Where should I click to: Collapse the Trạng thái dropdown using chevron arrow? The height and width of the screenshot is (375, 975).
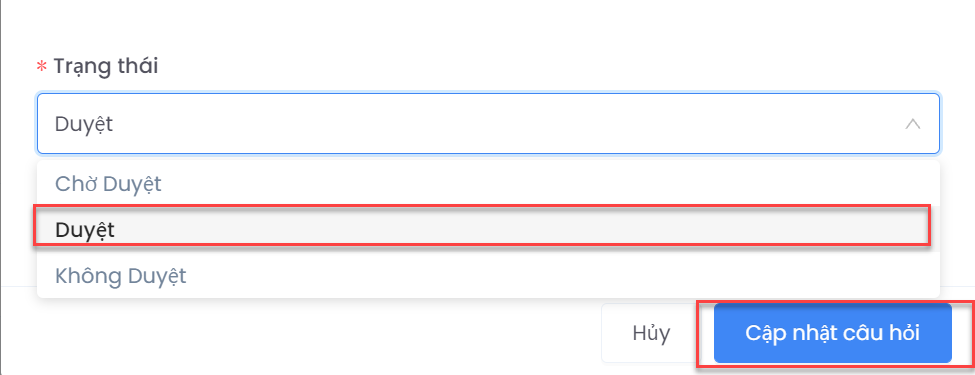click(912, 124)
